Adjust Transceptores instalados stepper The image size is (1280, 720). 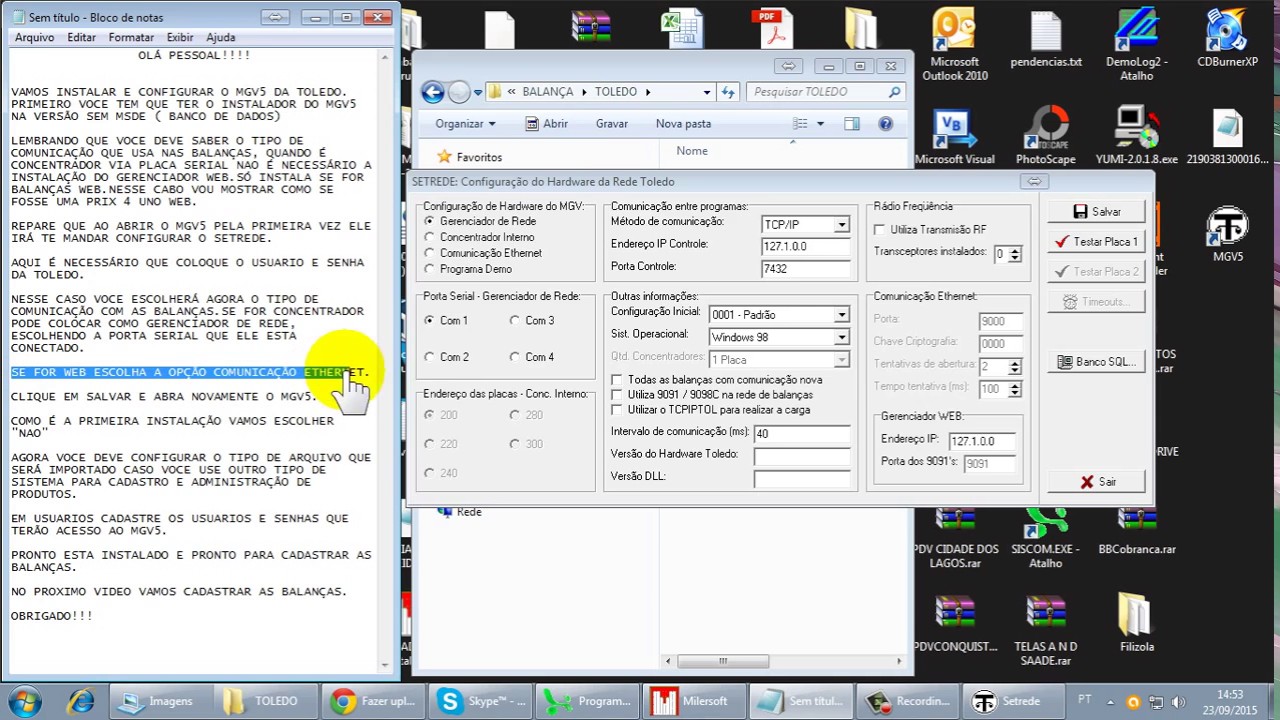[1014, 254]
